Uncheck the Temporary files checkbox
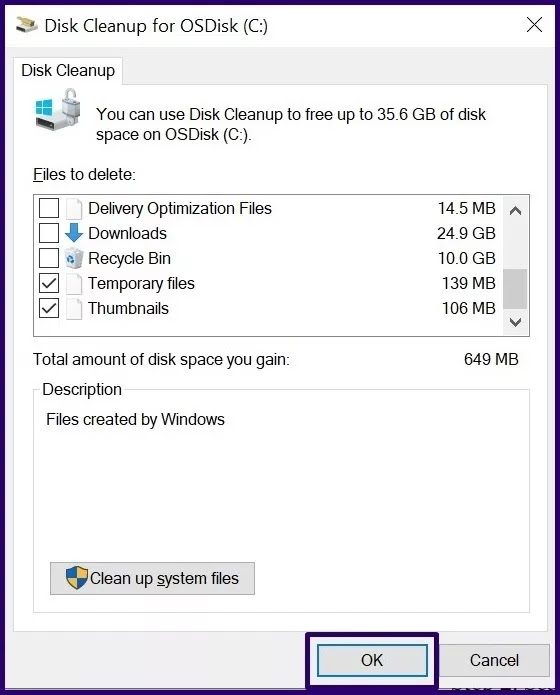The height and width of the screenshot is (695, 560). [49, 284]
